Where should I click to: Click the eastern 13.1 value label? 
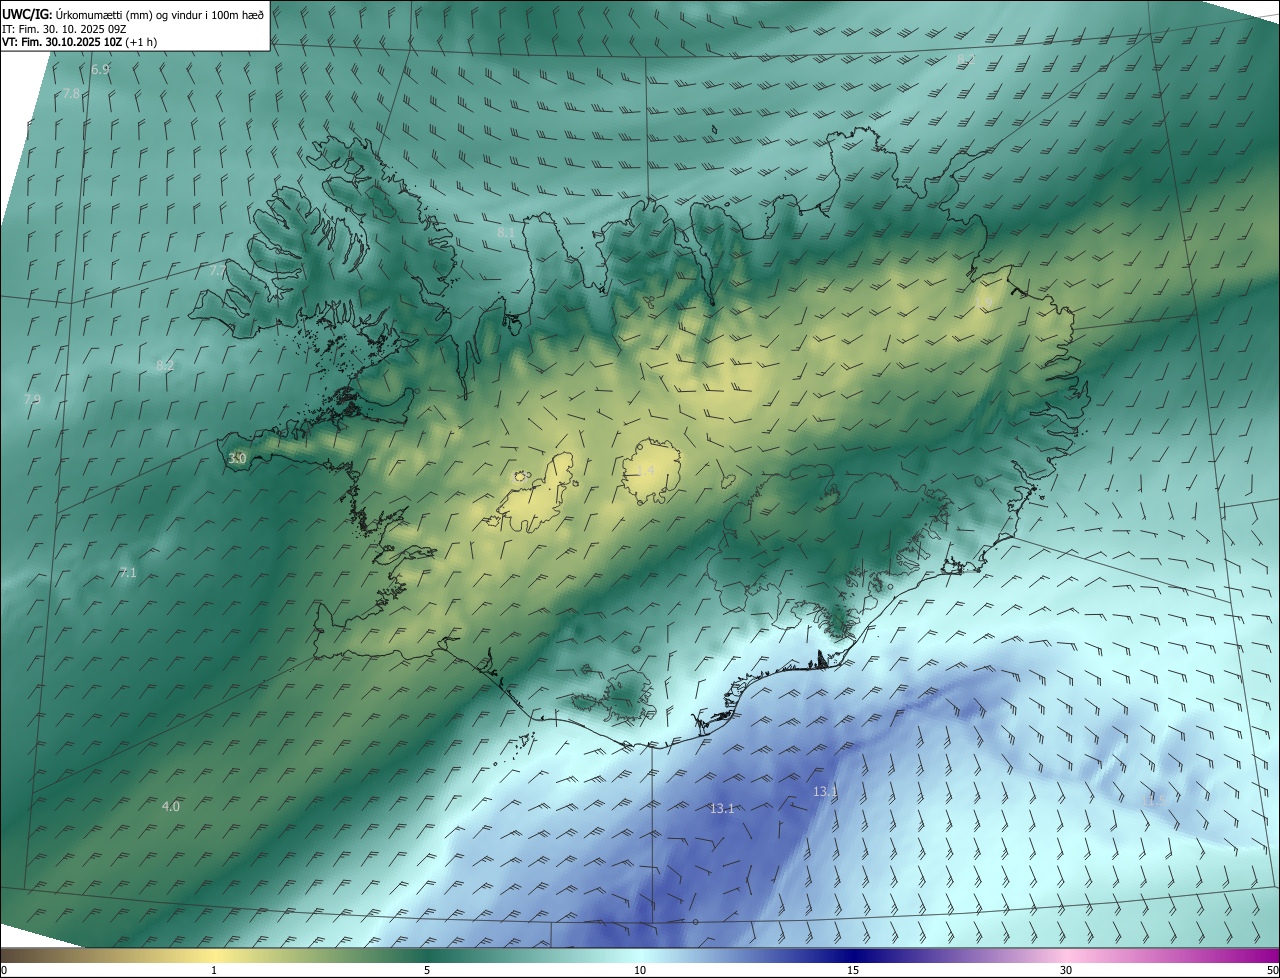(x=825, y=791)
